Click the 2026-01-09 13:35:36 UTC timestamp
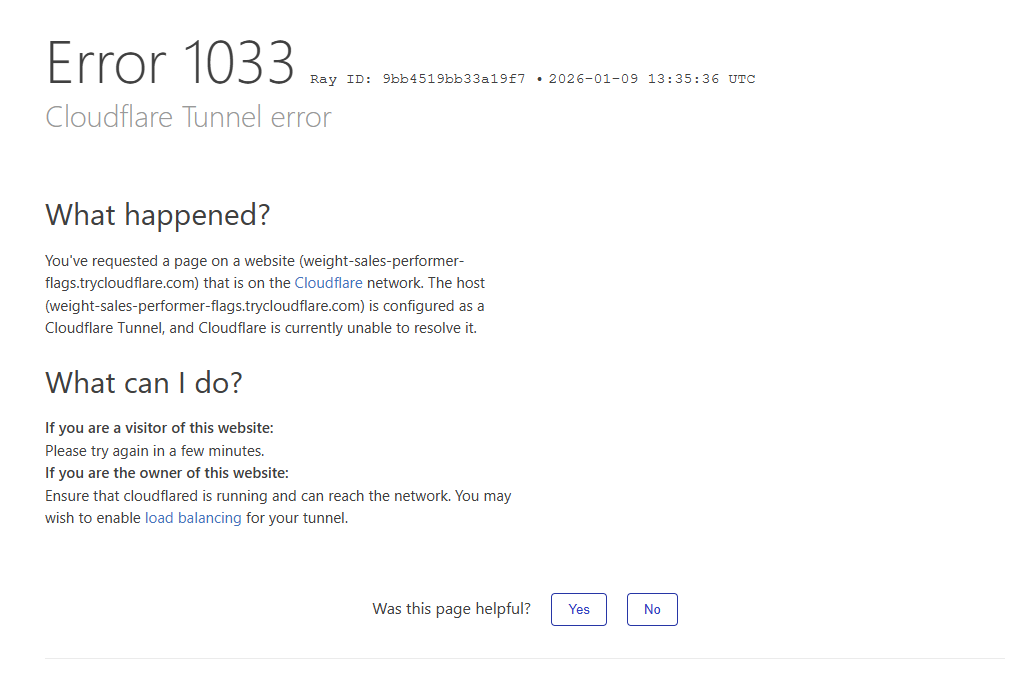Image resolution: width=1036 pixels, height=694 pixels. click(x=652, y=79)
